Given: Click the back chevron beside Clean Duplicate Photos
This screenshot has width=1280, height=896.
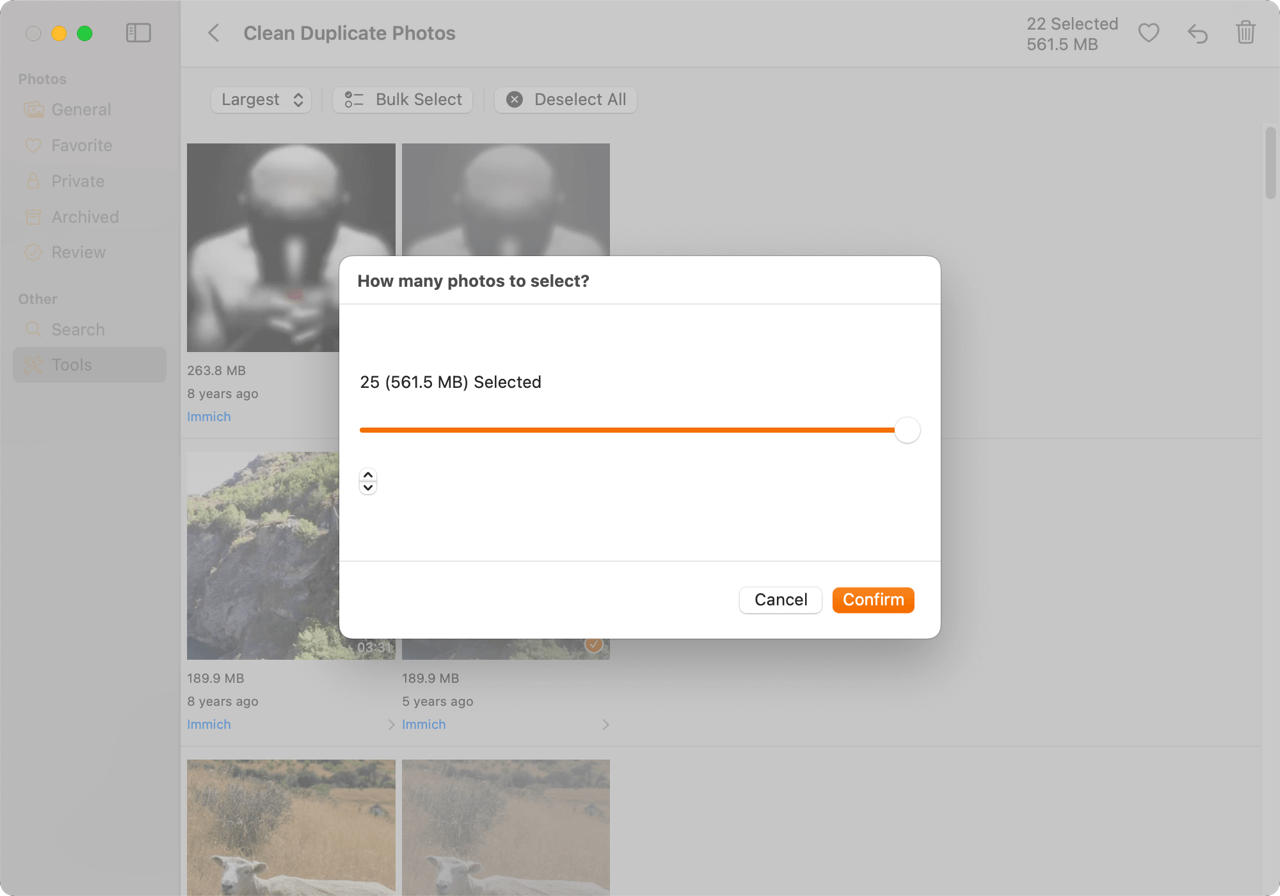Looking at the screenshot, I should click(213, 33).
